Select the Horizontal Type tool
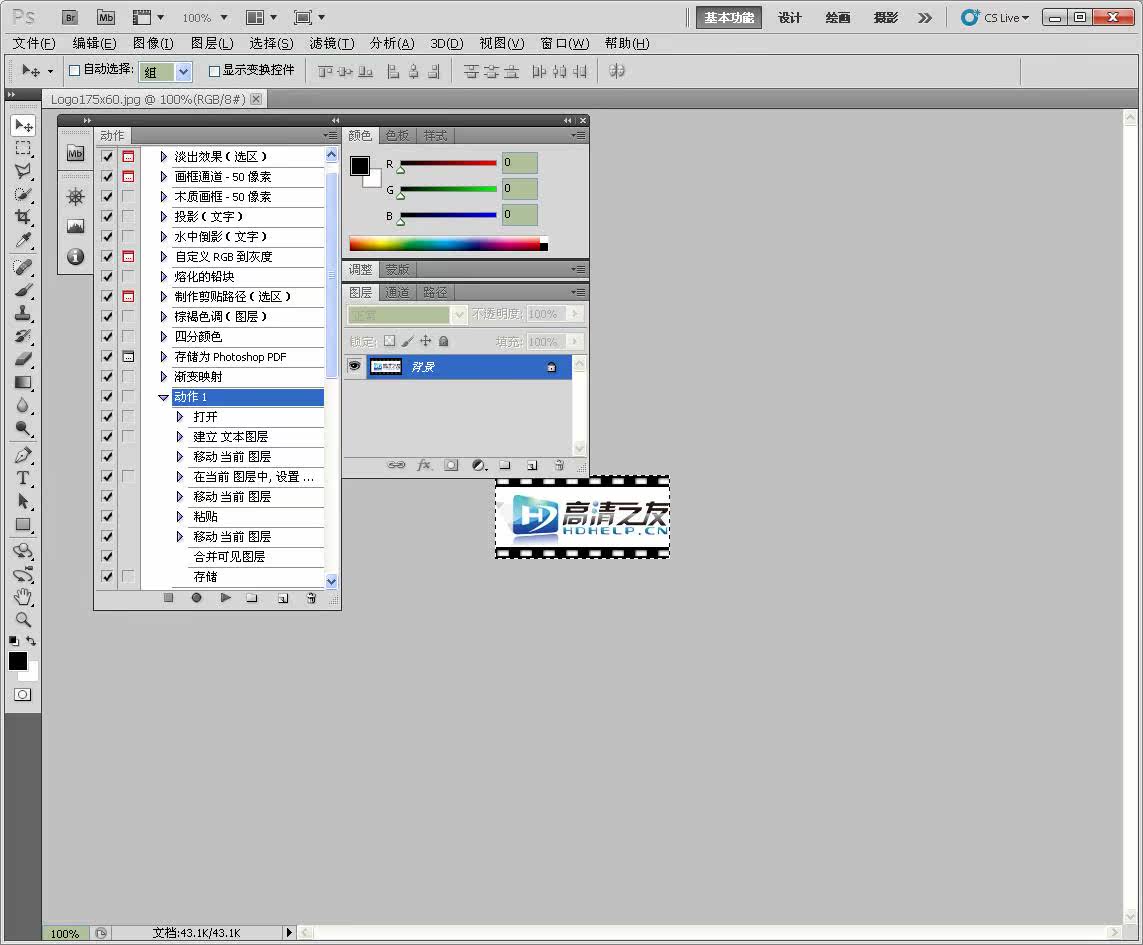The width and height of the screenshot is (1143, 945). 23,478
